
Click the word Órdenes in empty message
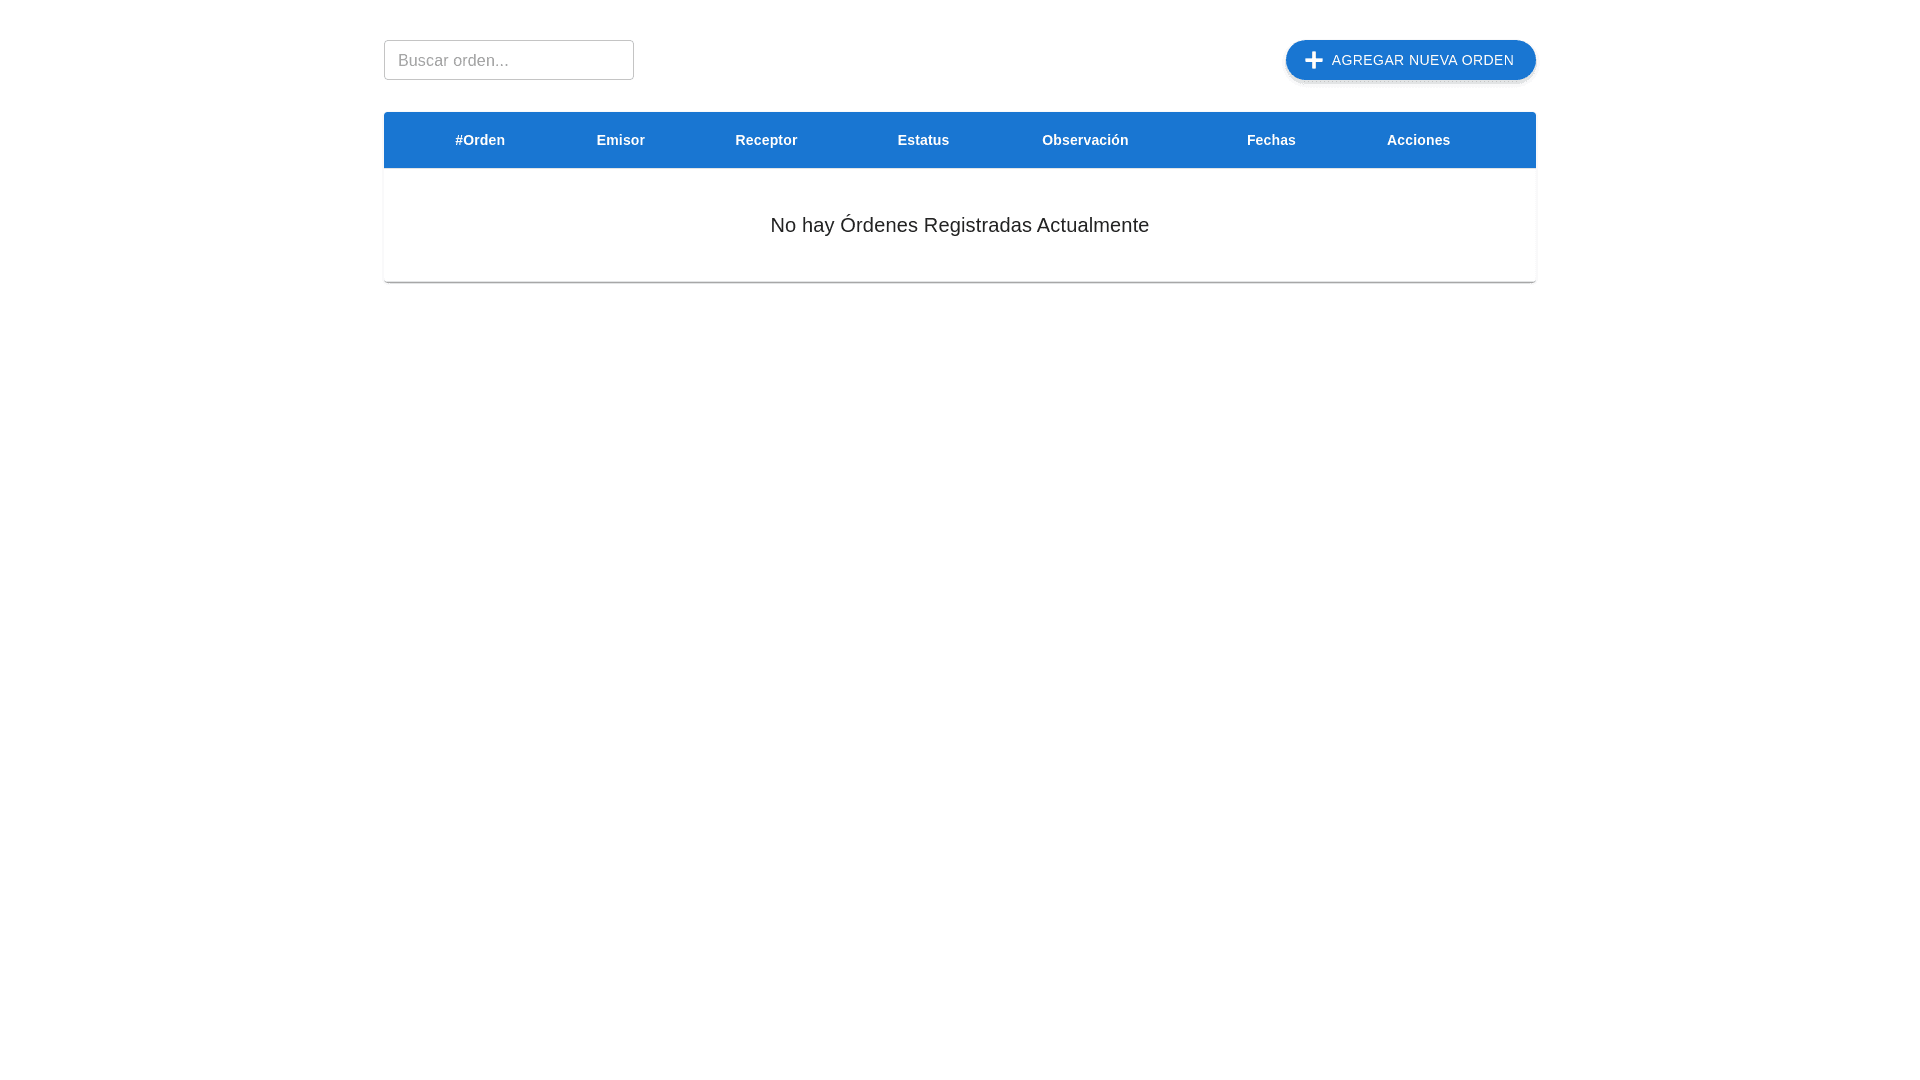[878, 225]
